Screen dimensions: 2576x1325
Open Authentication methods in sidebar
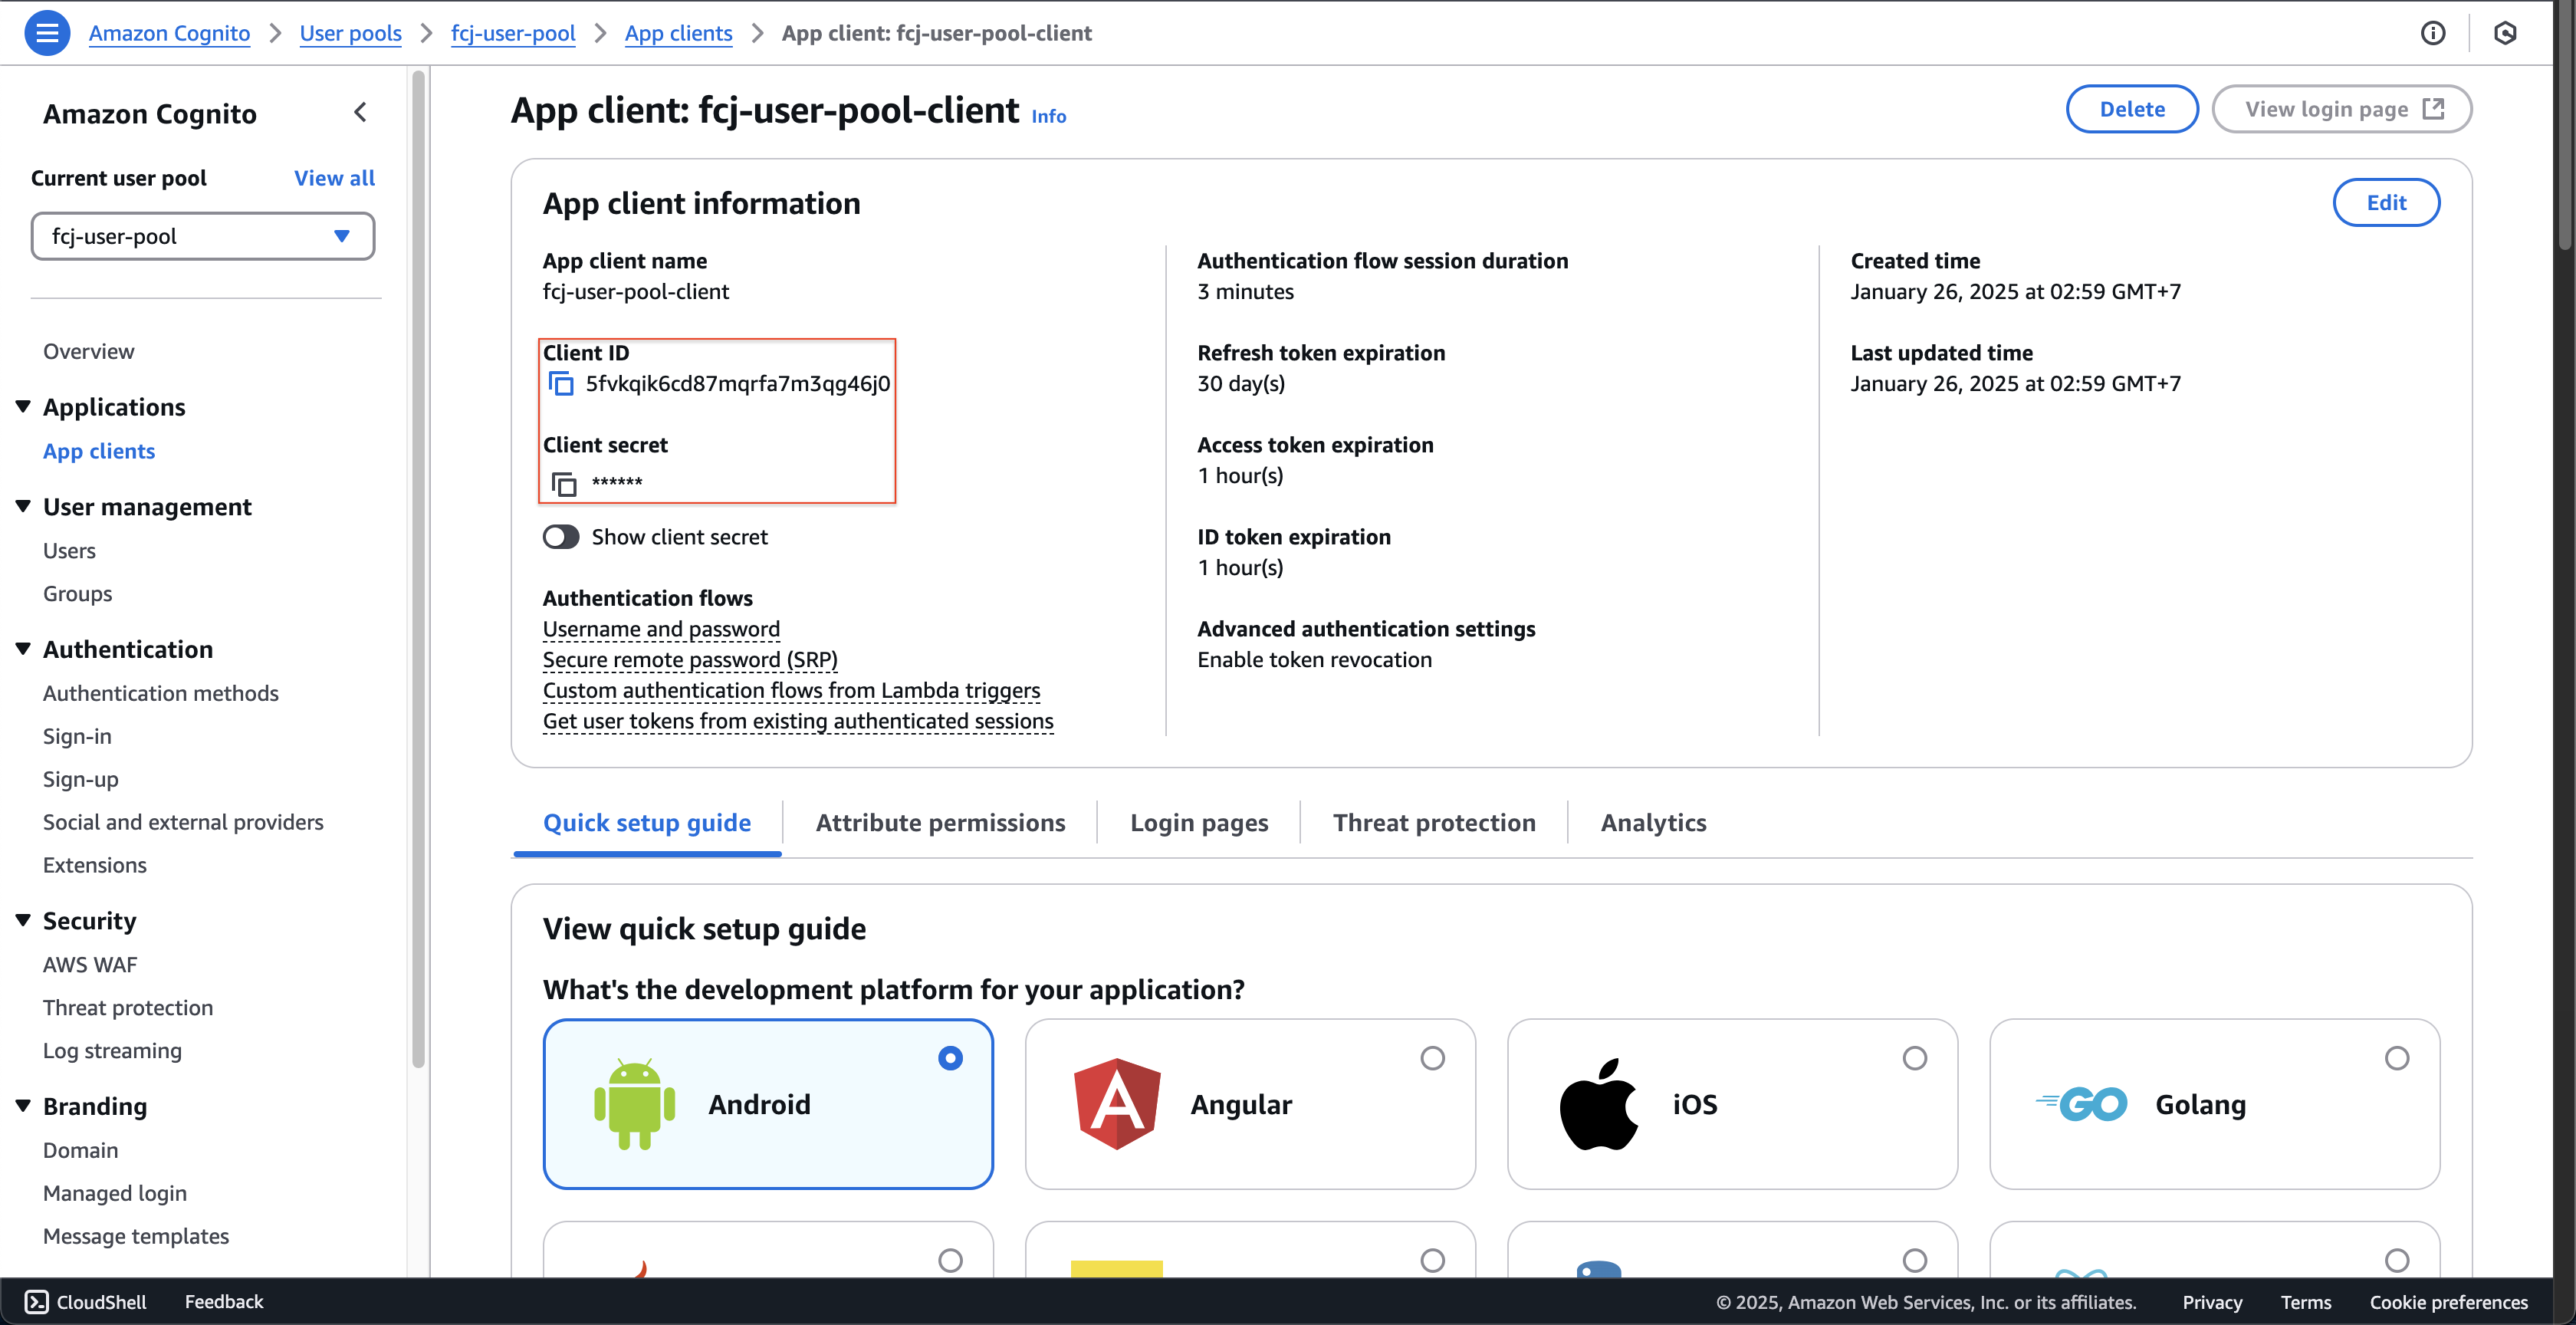point(160,693)
